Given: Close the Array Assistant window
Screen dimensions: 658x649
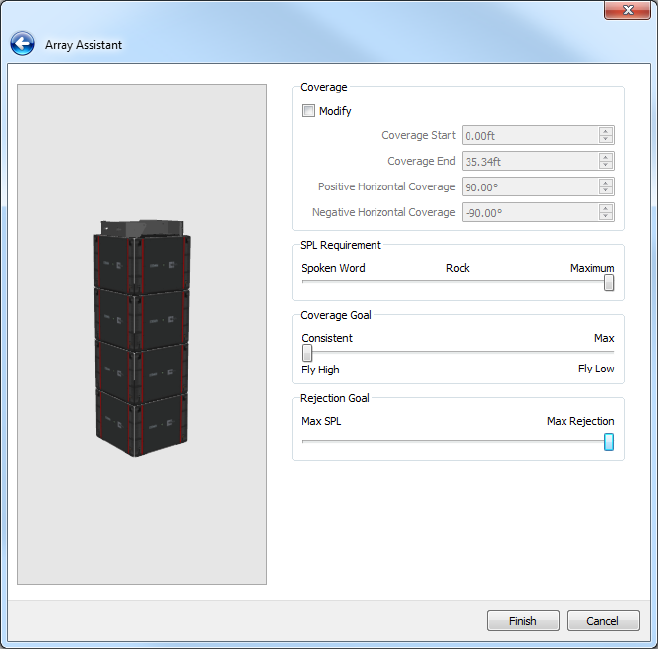Looking at the screenshot, I should tap(628, 10).
